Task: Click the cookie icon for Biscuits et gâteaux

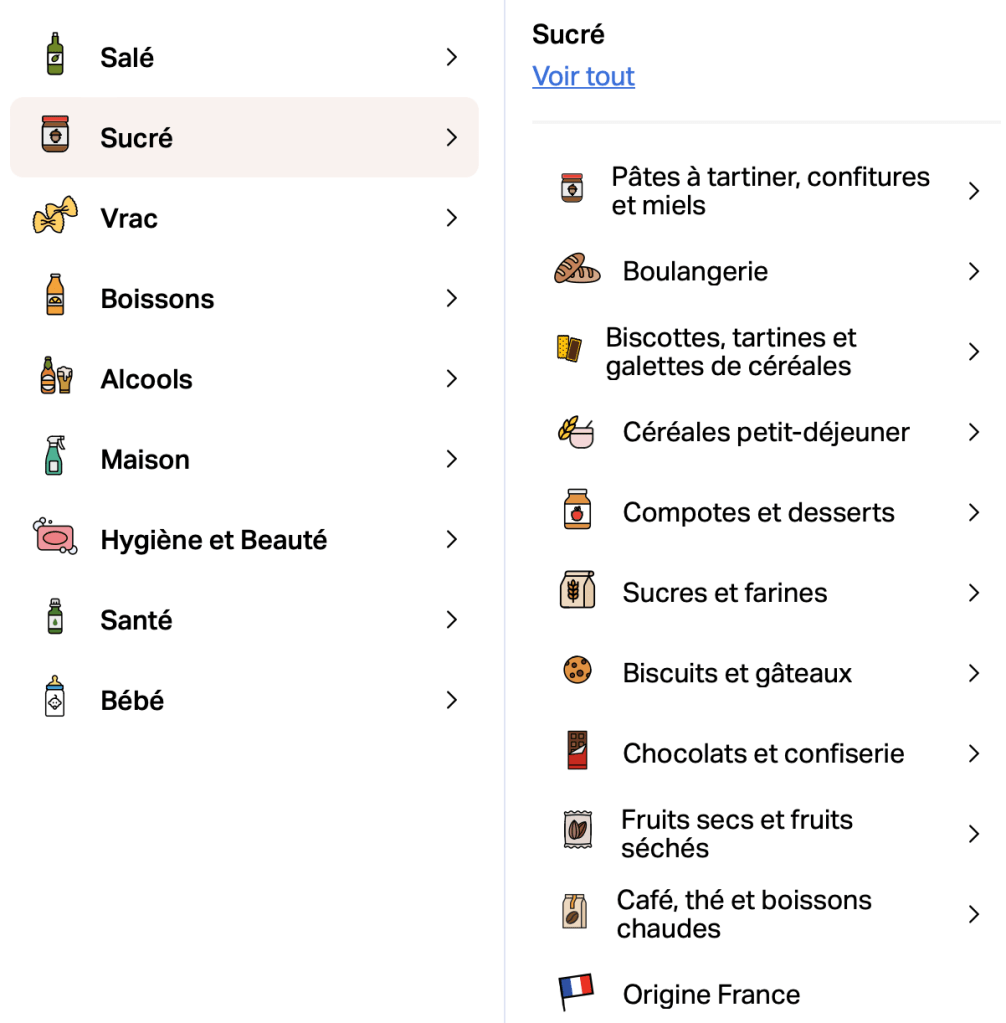Action: (x=577, y=670)
